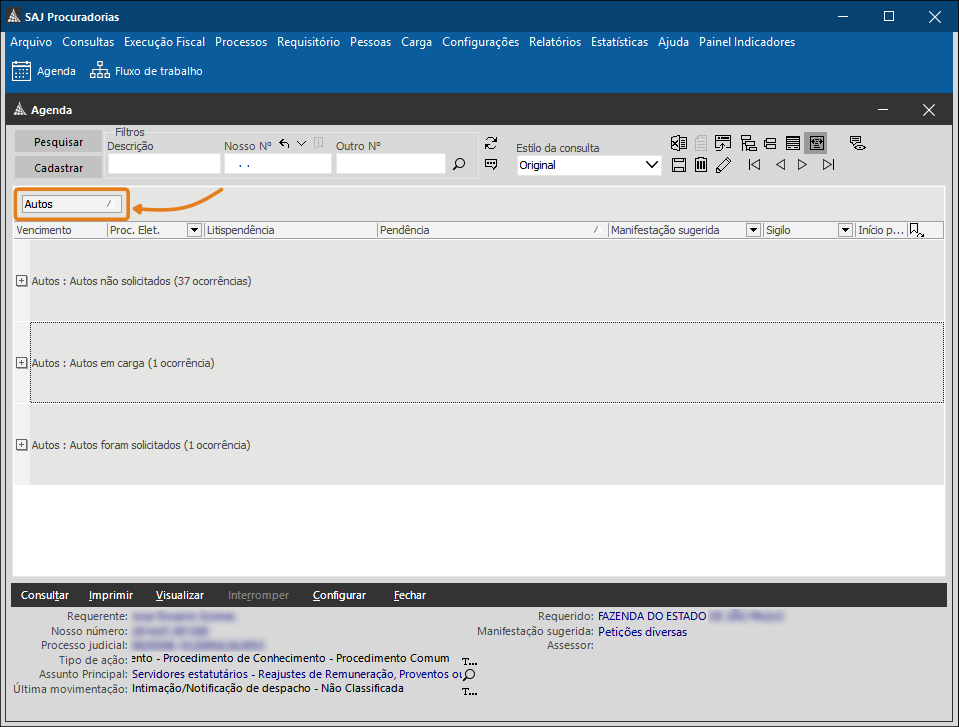Screen dimensions: 959x727
Task: Click the trash delete icon
Action: tap(701, 165)
